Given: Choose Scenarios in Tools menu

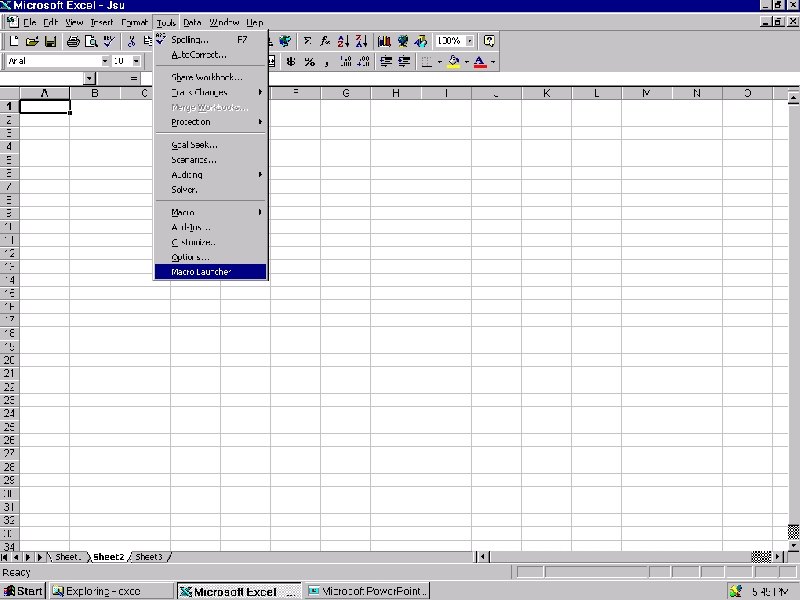Looking at the screenshot, I should 210,160.
